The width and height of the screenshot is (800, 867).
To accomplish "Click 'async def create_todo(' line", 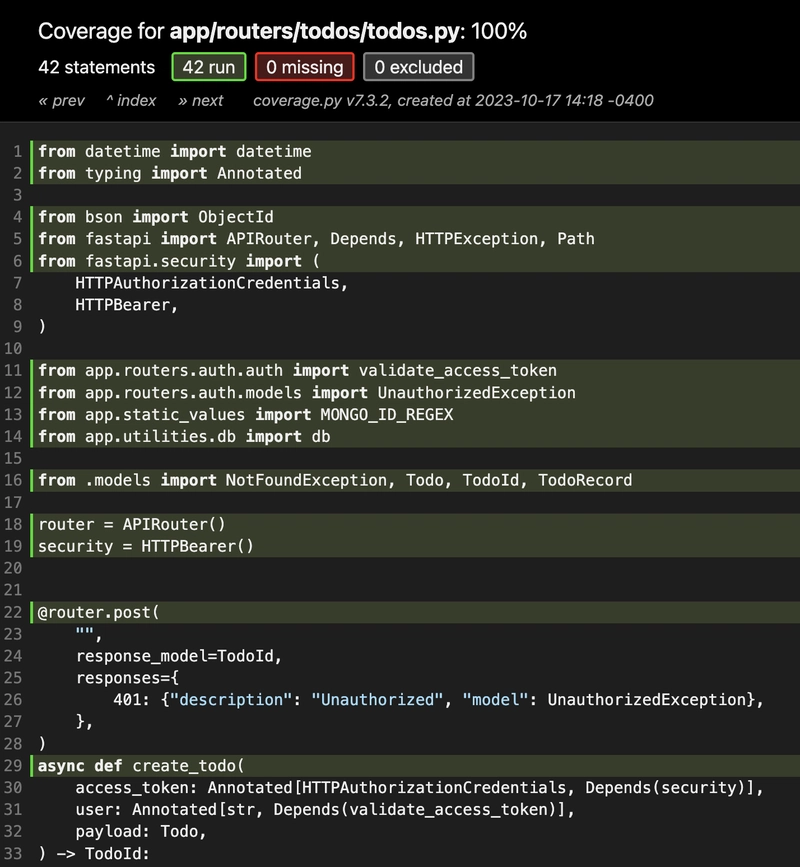I will pos(141,766).
